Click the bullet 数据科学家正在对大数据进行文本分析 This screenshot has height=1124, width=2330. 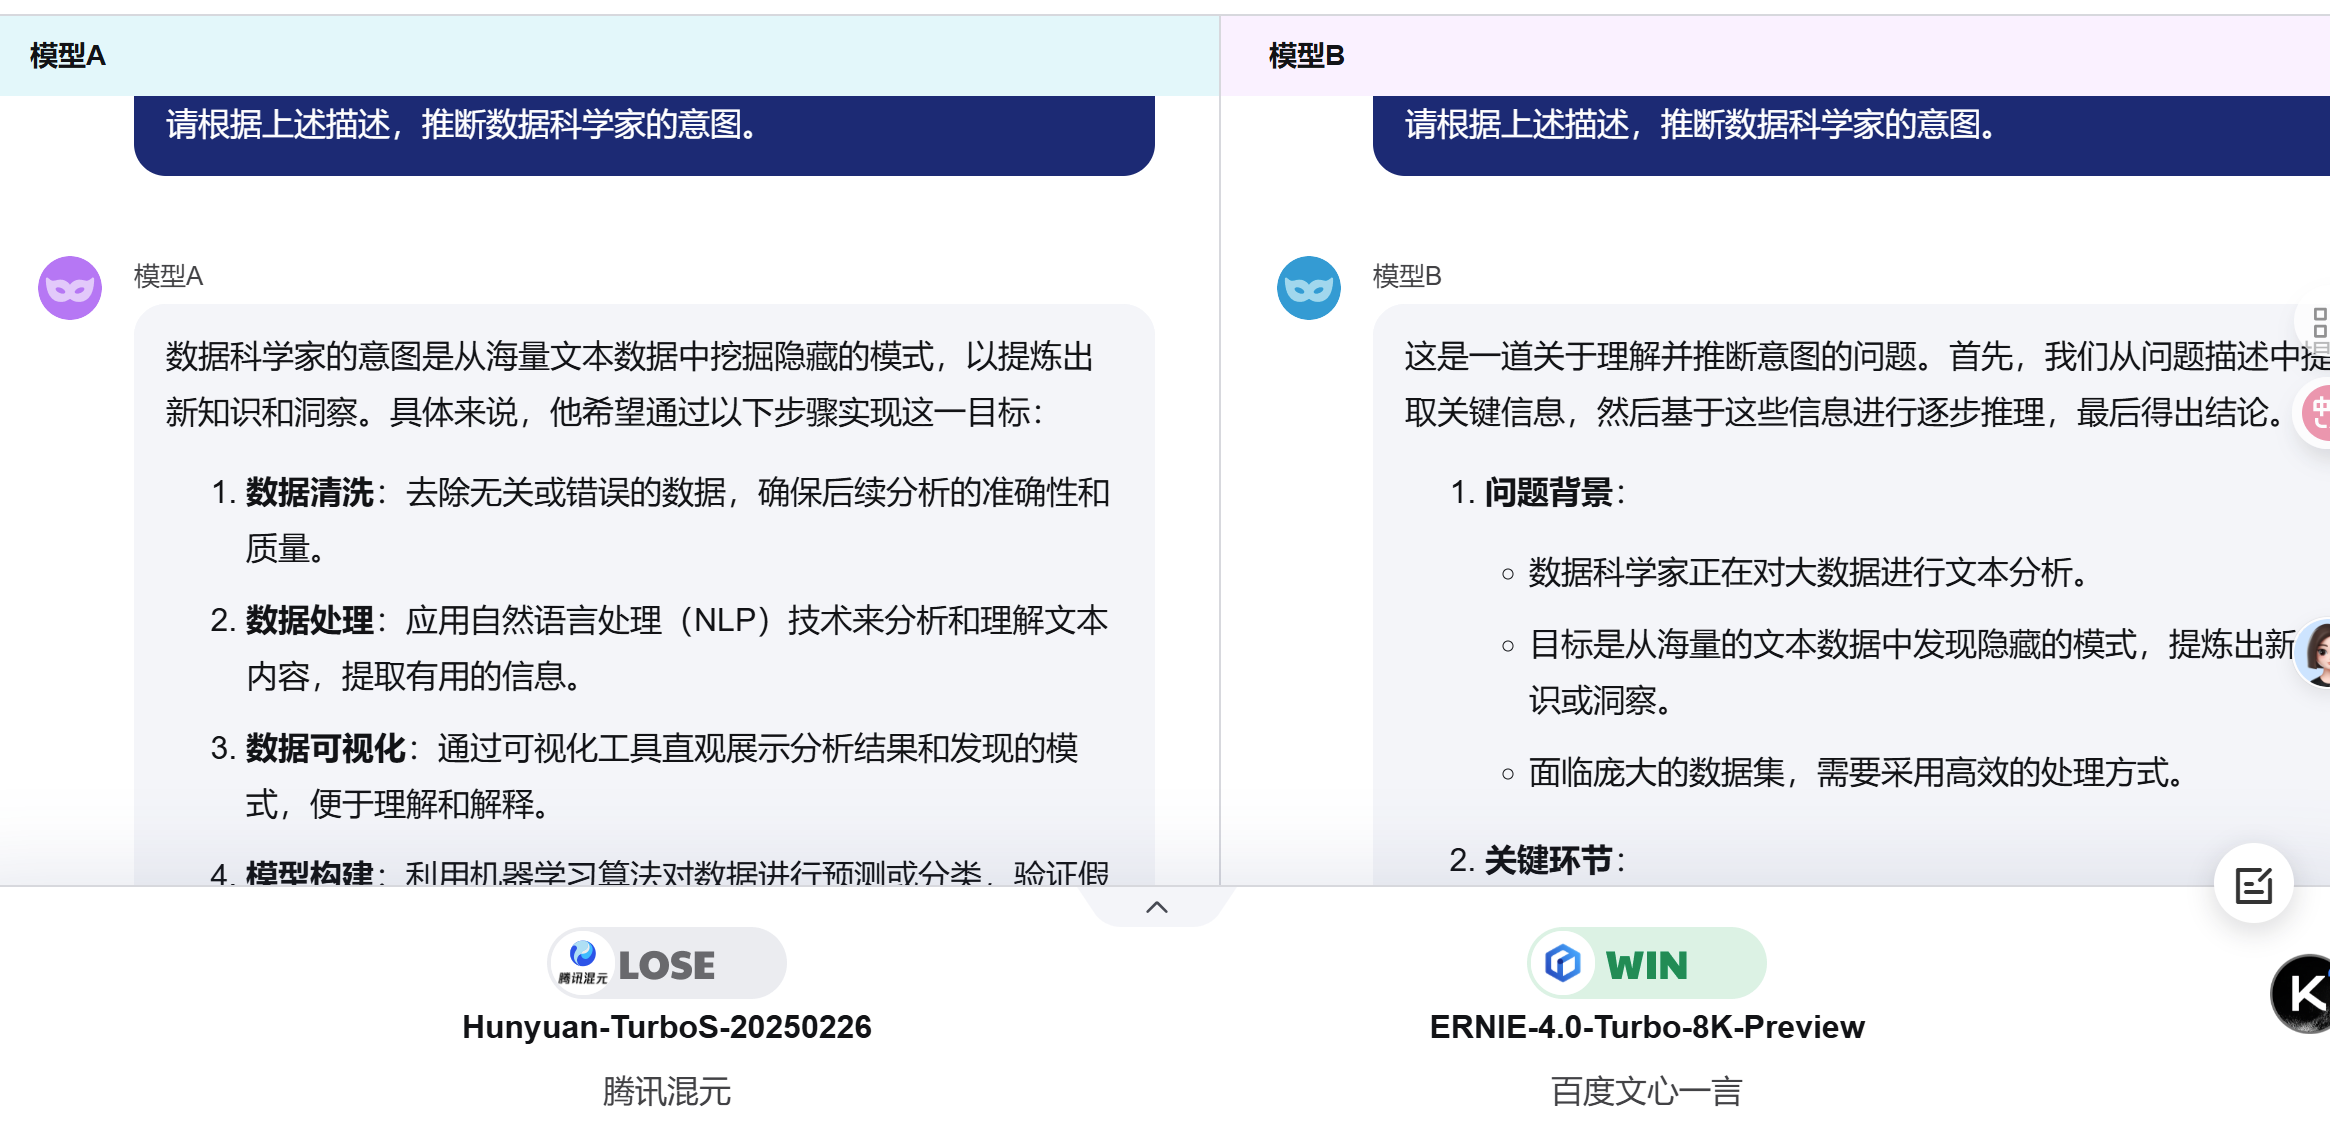1809,572
